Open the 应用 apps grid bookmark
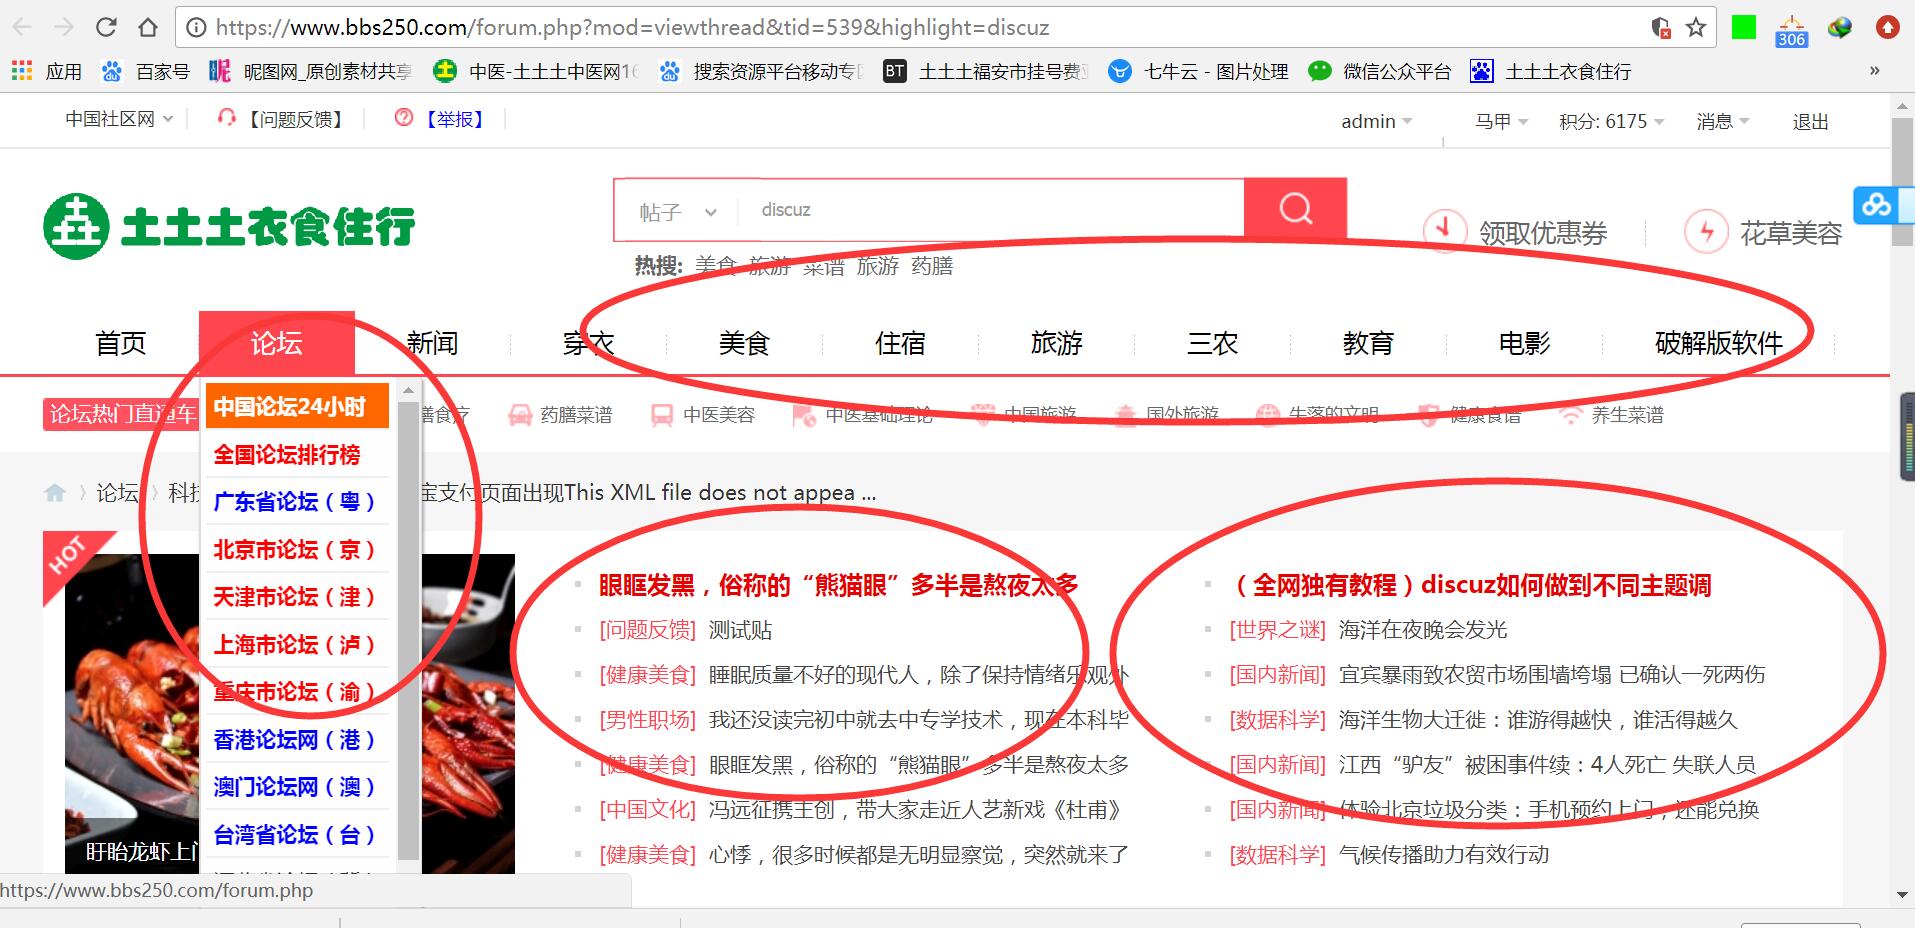This screenshot has height=928, width=1915. (x=47, y=71)
